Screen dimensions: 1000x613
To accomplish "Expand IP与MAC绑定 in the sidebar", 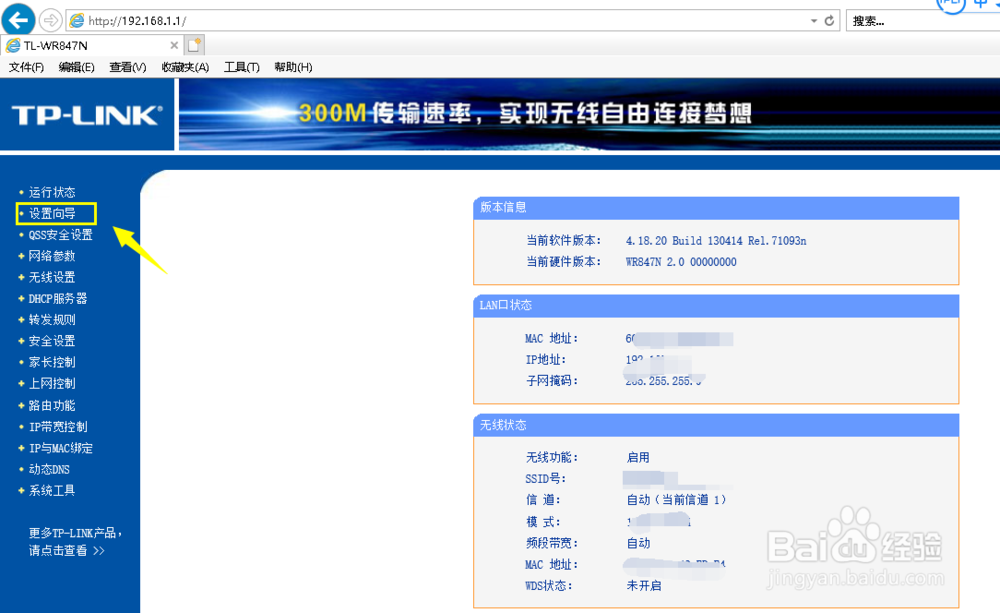I will [61, 448].
